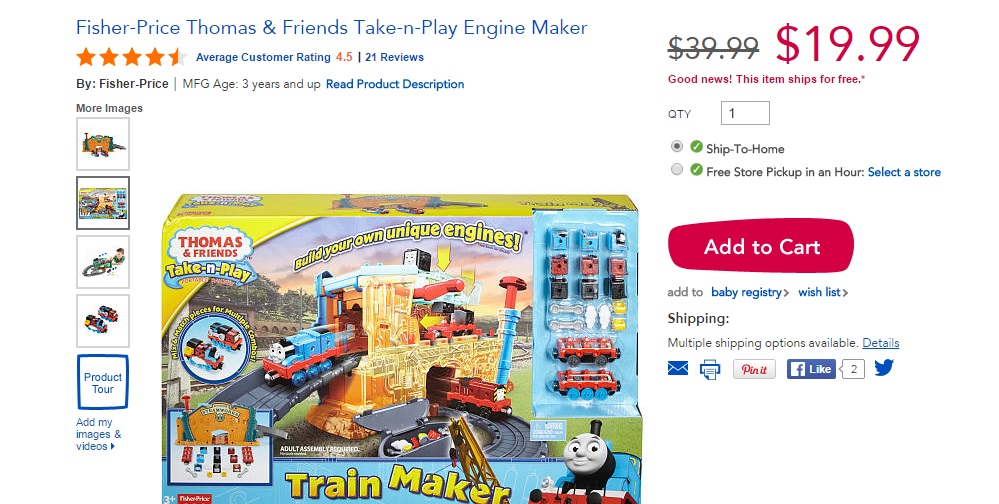Like the product on Facebook
999x504 pixels.
coord(811,369)
